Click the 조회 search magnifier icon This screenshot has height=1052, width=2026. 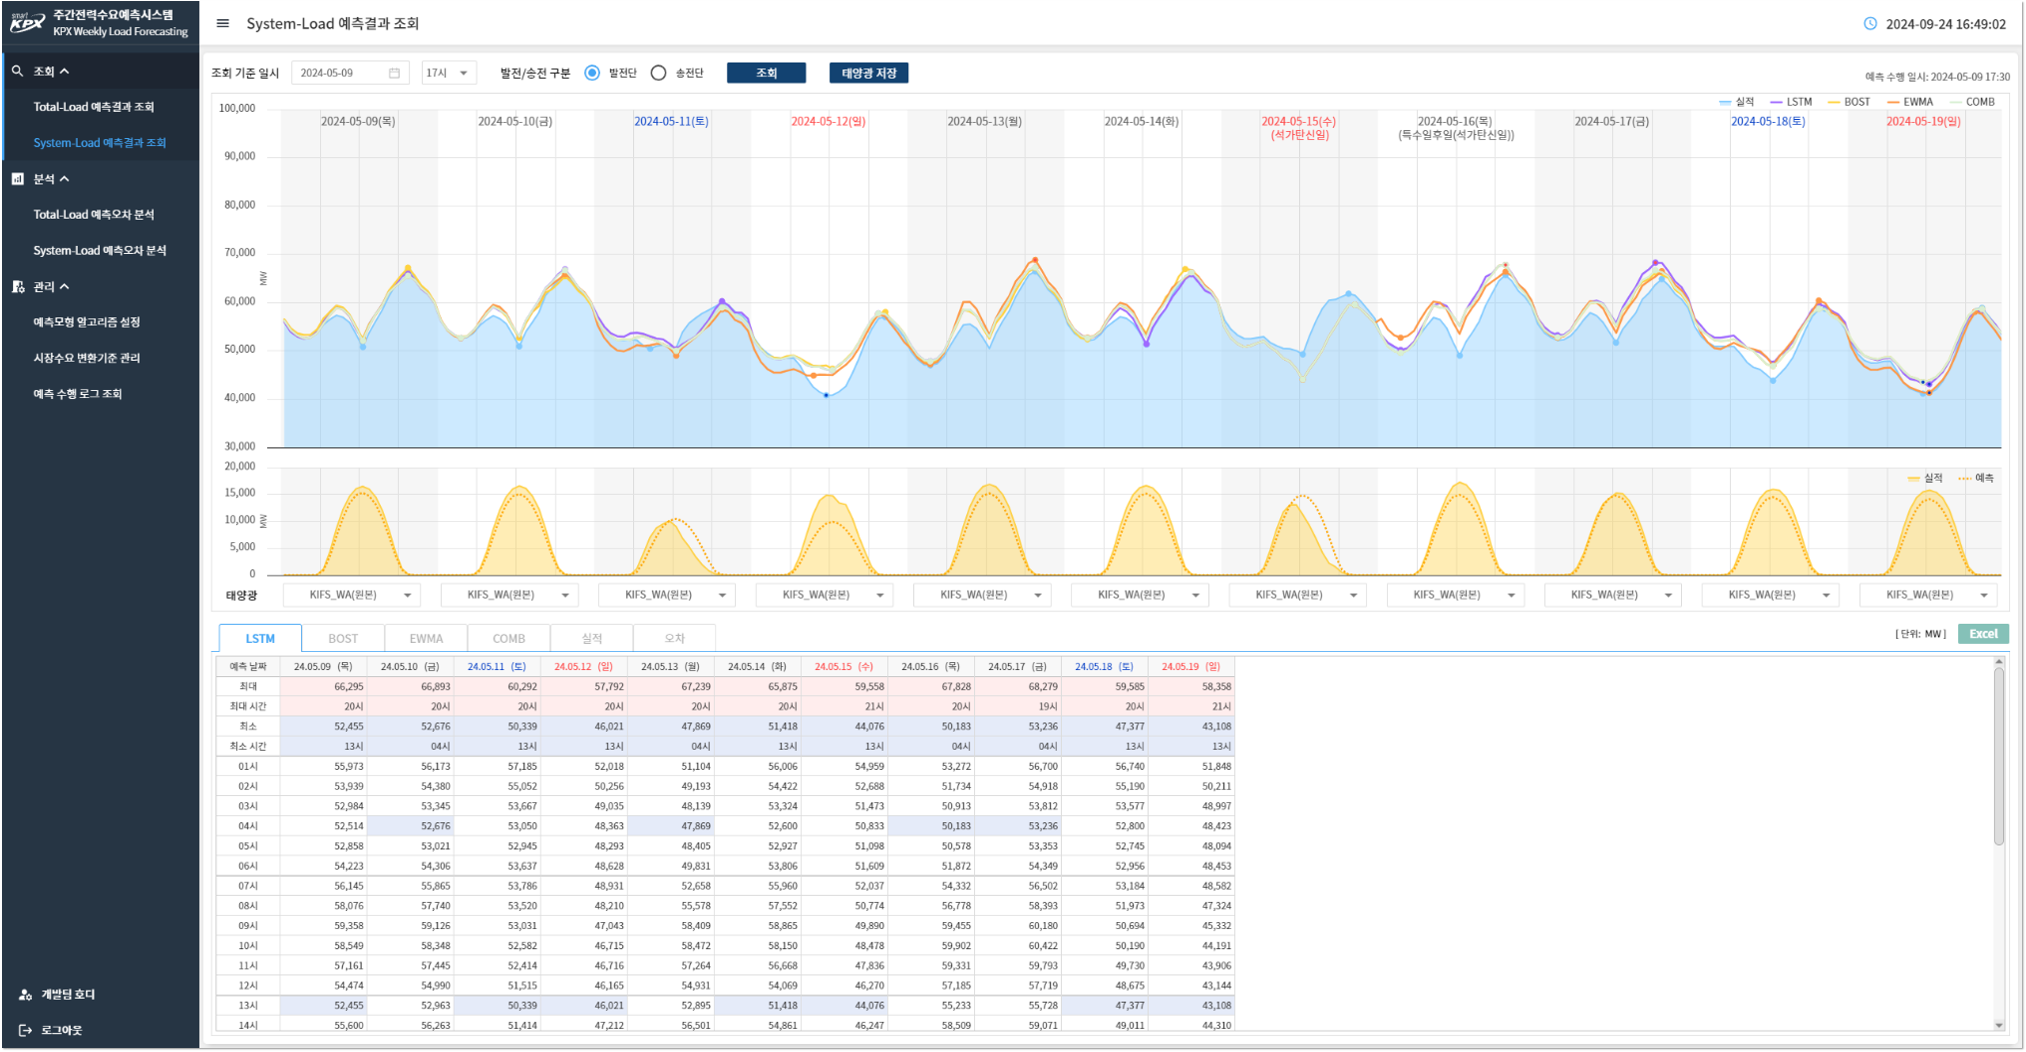(x=17, y=71)
